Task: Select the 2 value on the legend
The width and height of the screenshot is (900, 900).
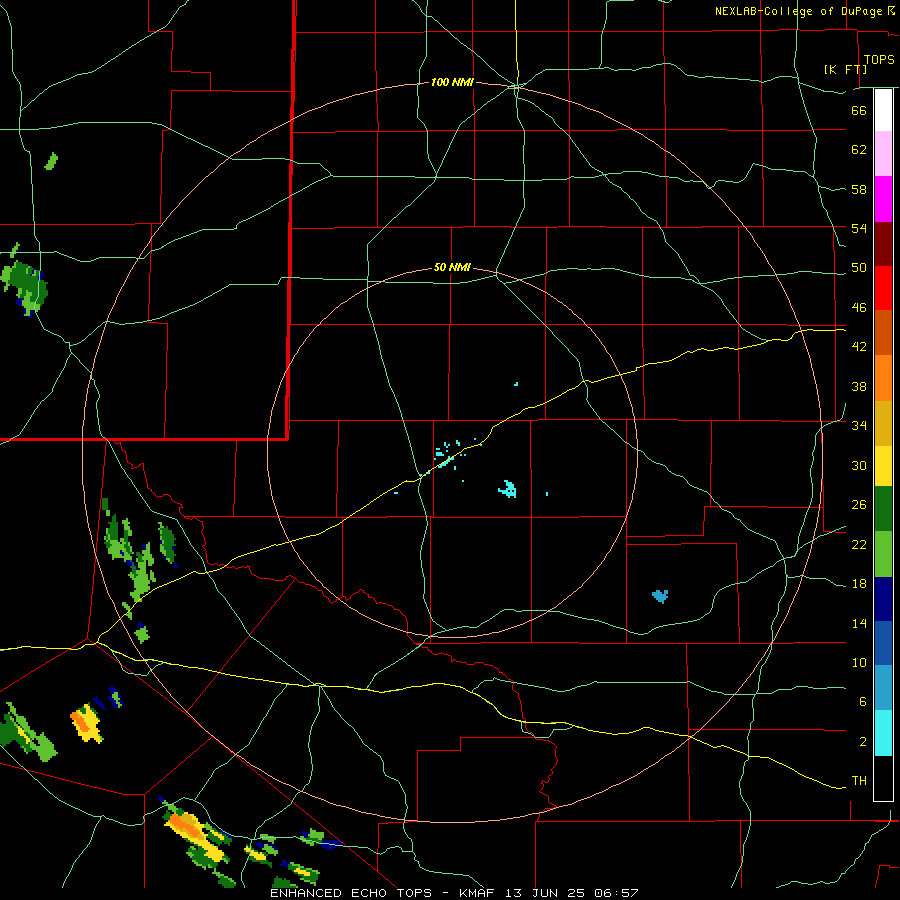Action: tap(862, 742)
